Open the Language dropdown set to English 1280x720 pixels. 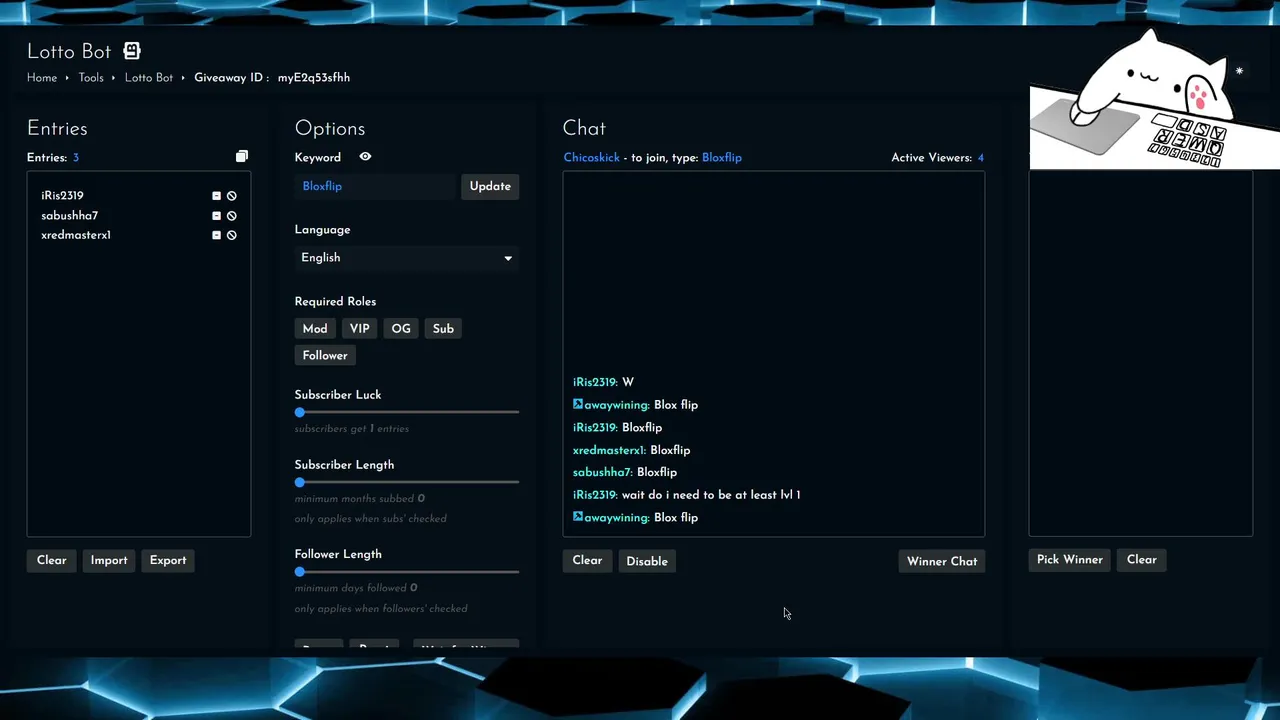pos(407,258)
